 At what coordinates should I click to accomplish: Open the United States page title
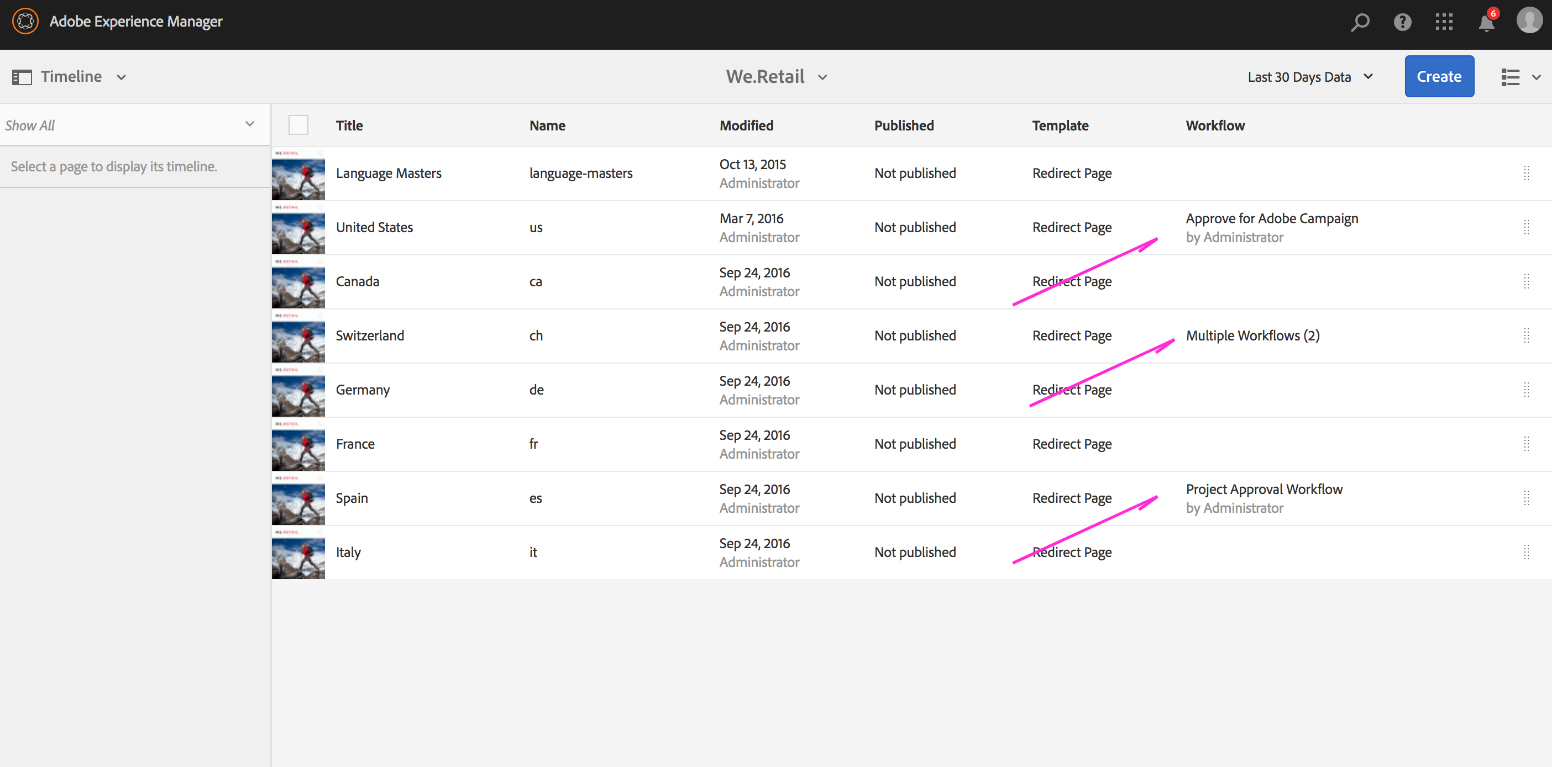[x=374, y=227]
